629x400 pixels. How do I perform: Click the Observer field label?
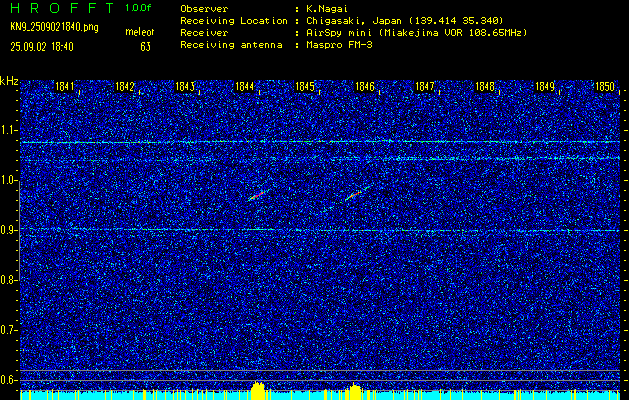click(x=204, y=8)
